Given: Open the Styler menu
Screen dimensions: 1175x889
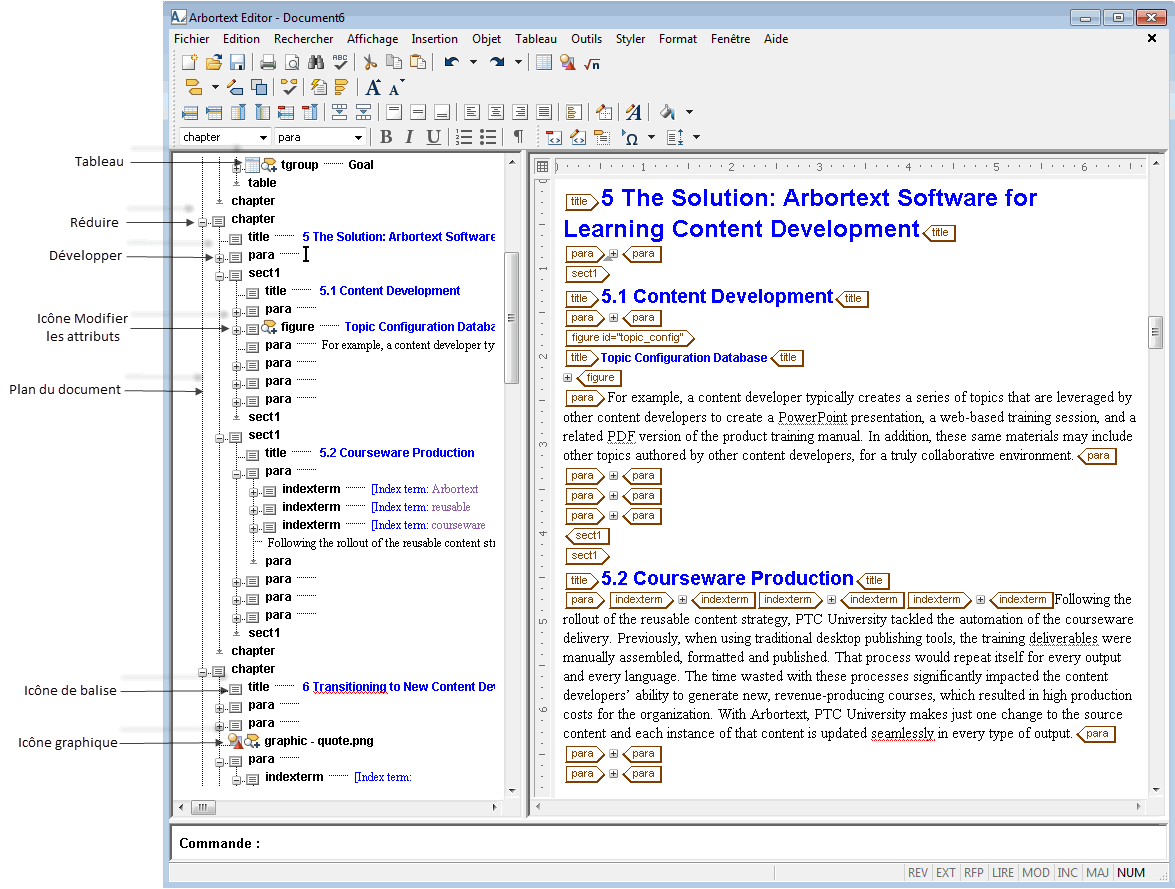Looking at the screenshot, I should 630,39.
